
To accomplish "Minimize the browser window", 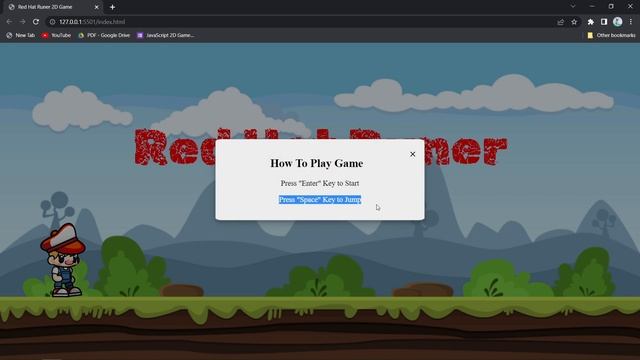I will tap(592, 7).
